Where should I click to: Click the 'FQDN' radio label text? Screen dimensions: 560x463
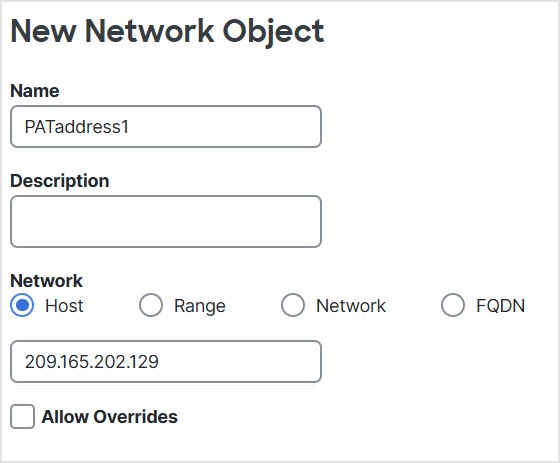click(x=500, y=306)
